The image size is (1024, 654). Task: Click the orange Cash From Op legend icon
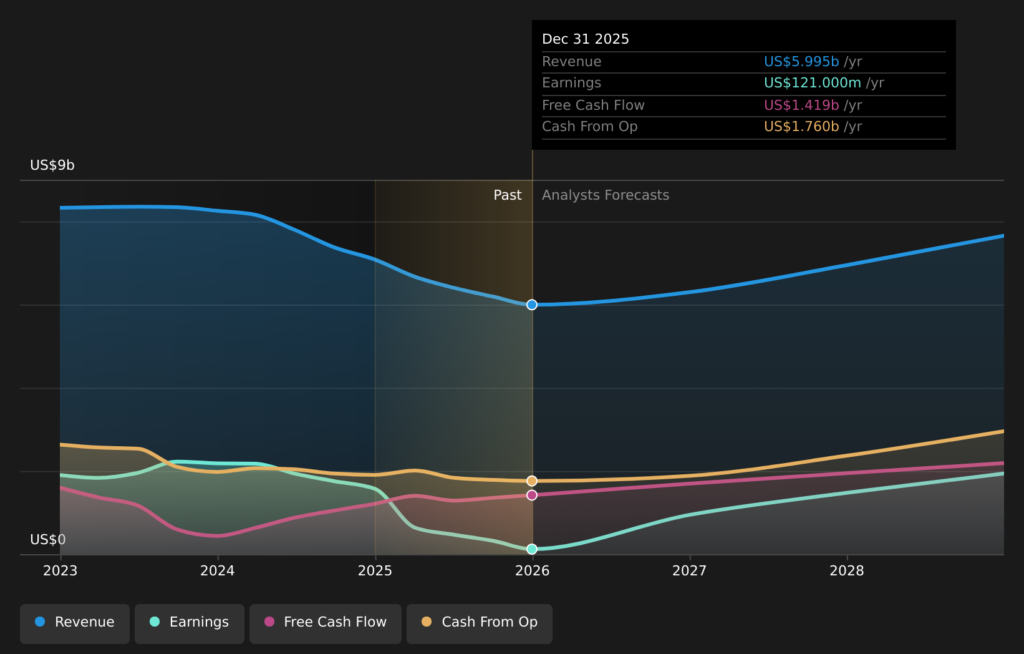426,623
